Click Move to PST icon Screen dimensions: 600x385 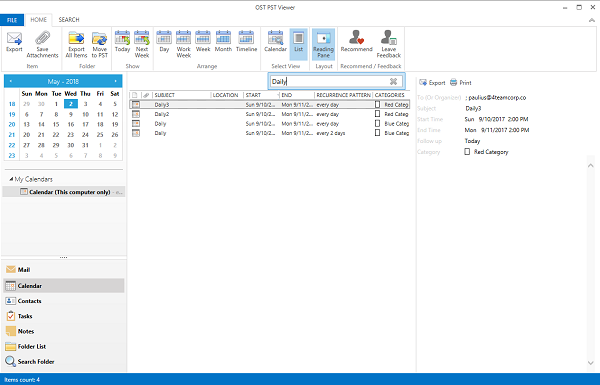click(99, 38)
